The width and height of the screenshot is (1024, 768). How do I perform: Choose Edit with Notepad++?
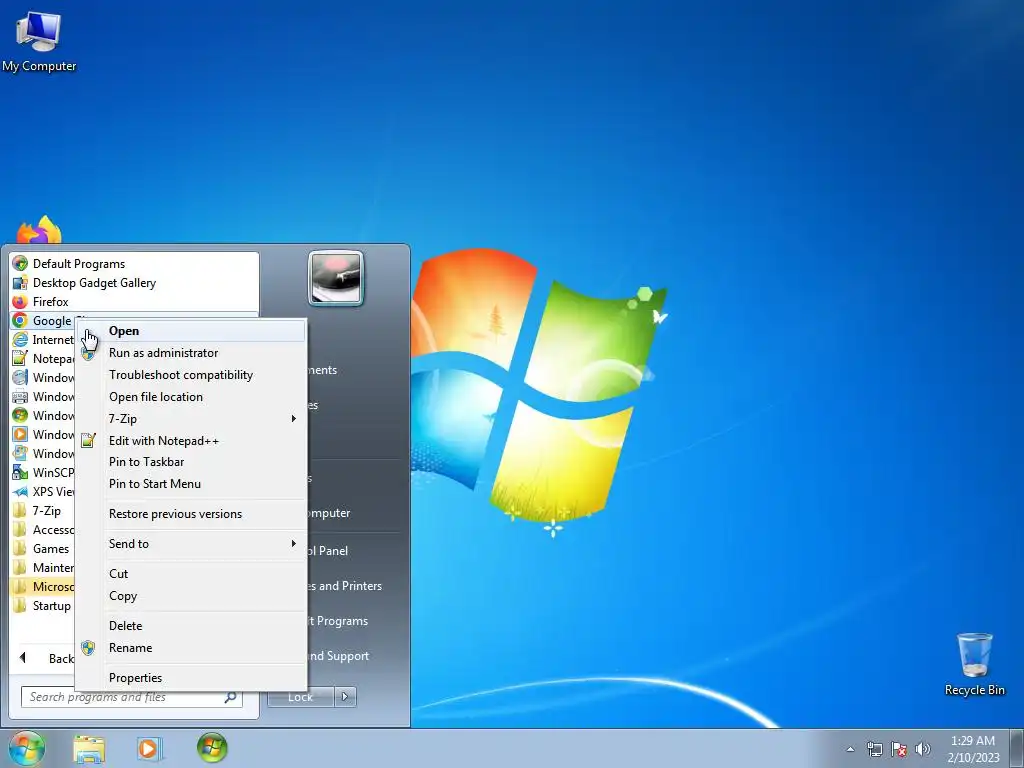point(191,441)
